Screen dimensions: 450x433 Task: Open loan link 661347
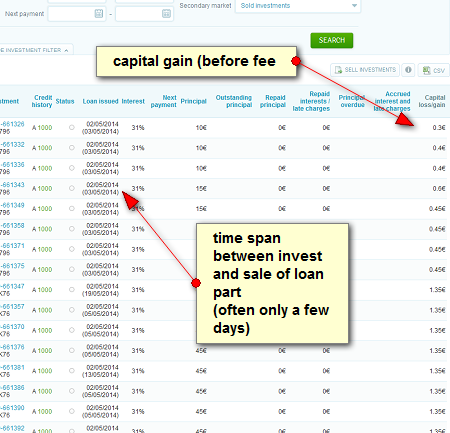pyautogui.click(x=12, y=286)
